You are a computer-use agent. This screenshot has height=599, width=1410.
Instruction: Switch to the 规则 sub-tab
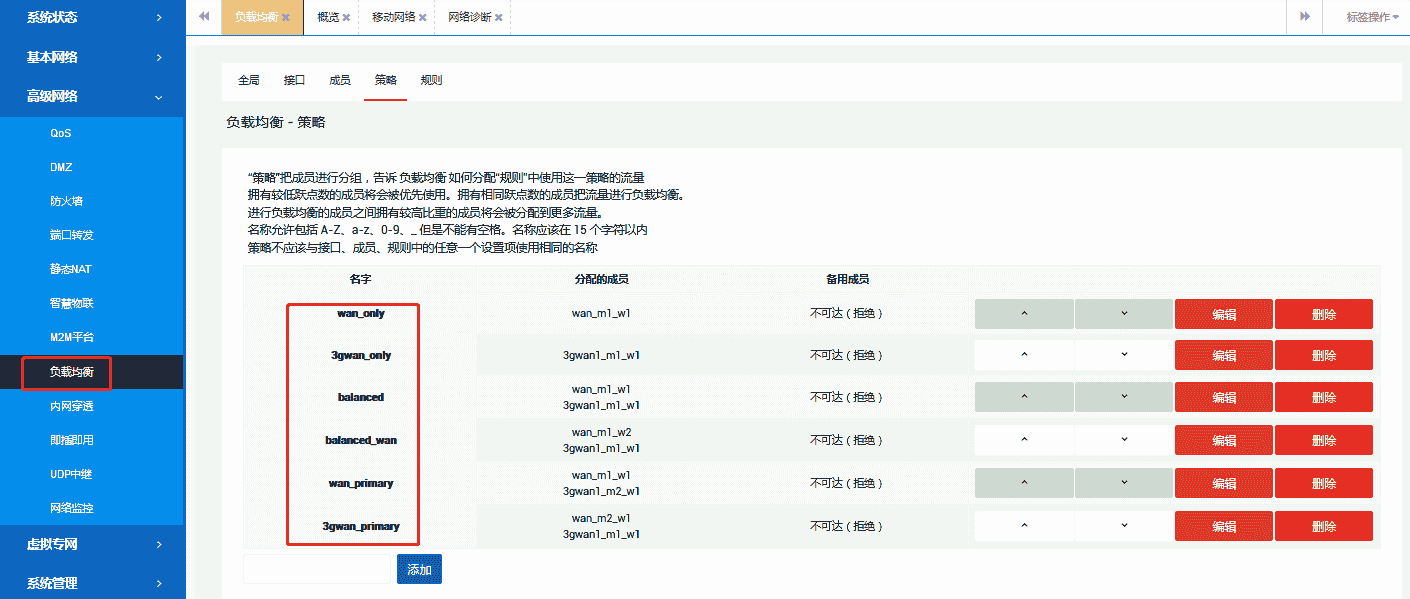point(431,80)
